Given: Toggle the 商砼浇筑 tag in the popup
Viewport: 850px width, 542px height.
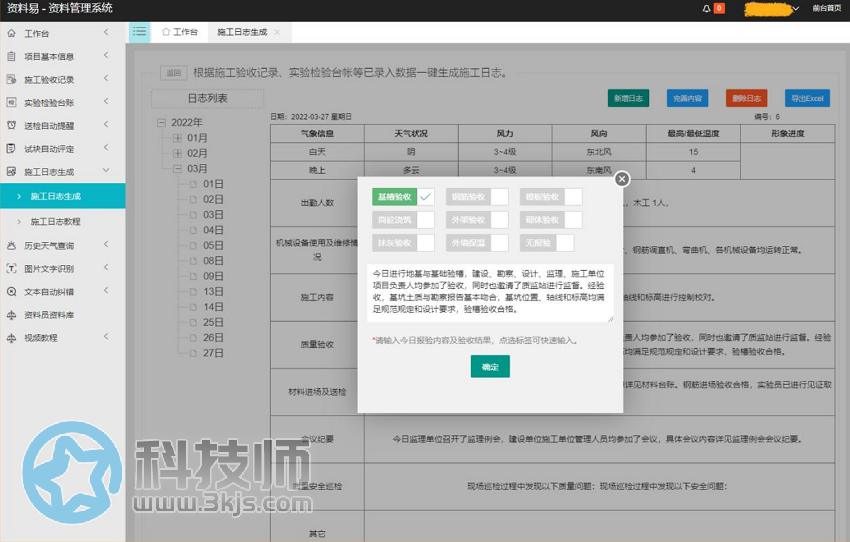Looking at the screenshot, I should pyautogui.click(x=403, y=220).
